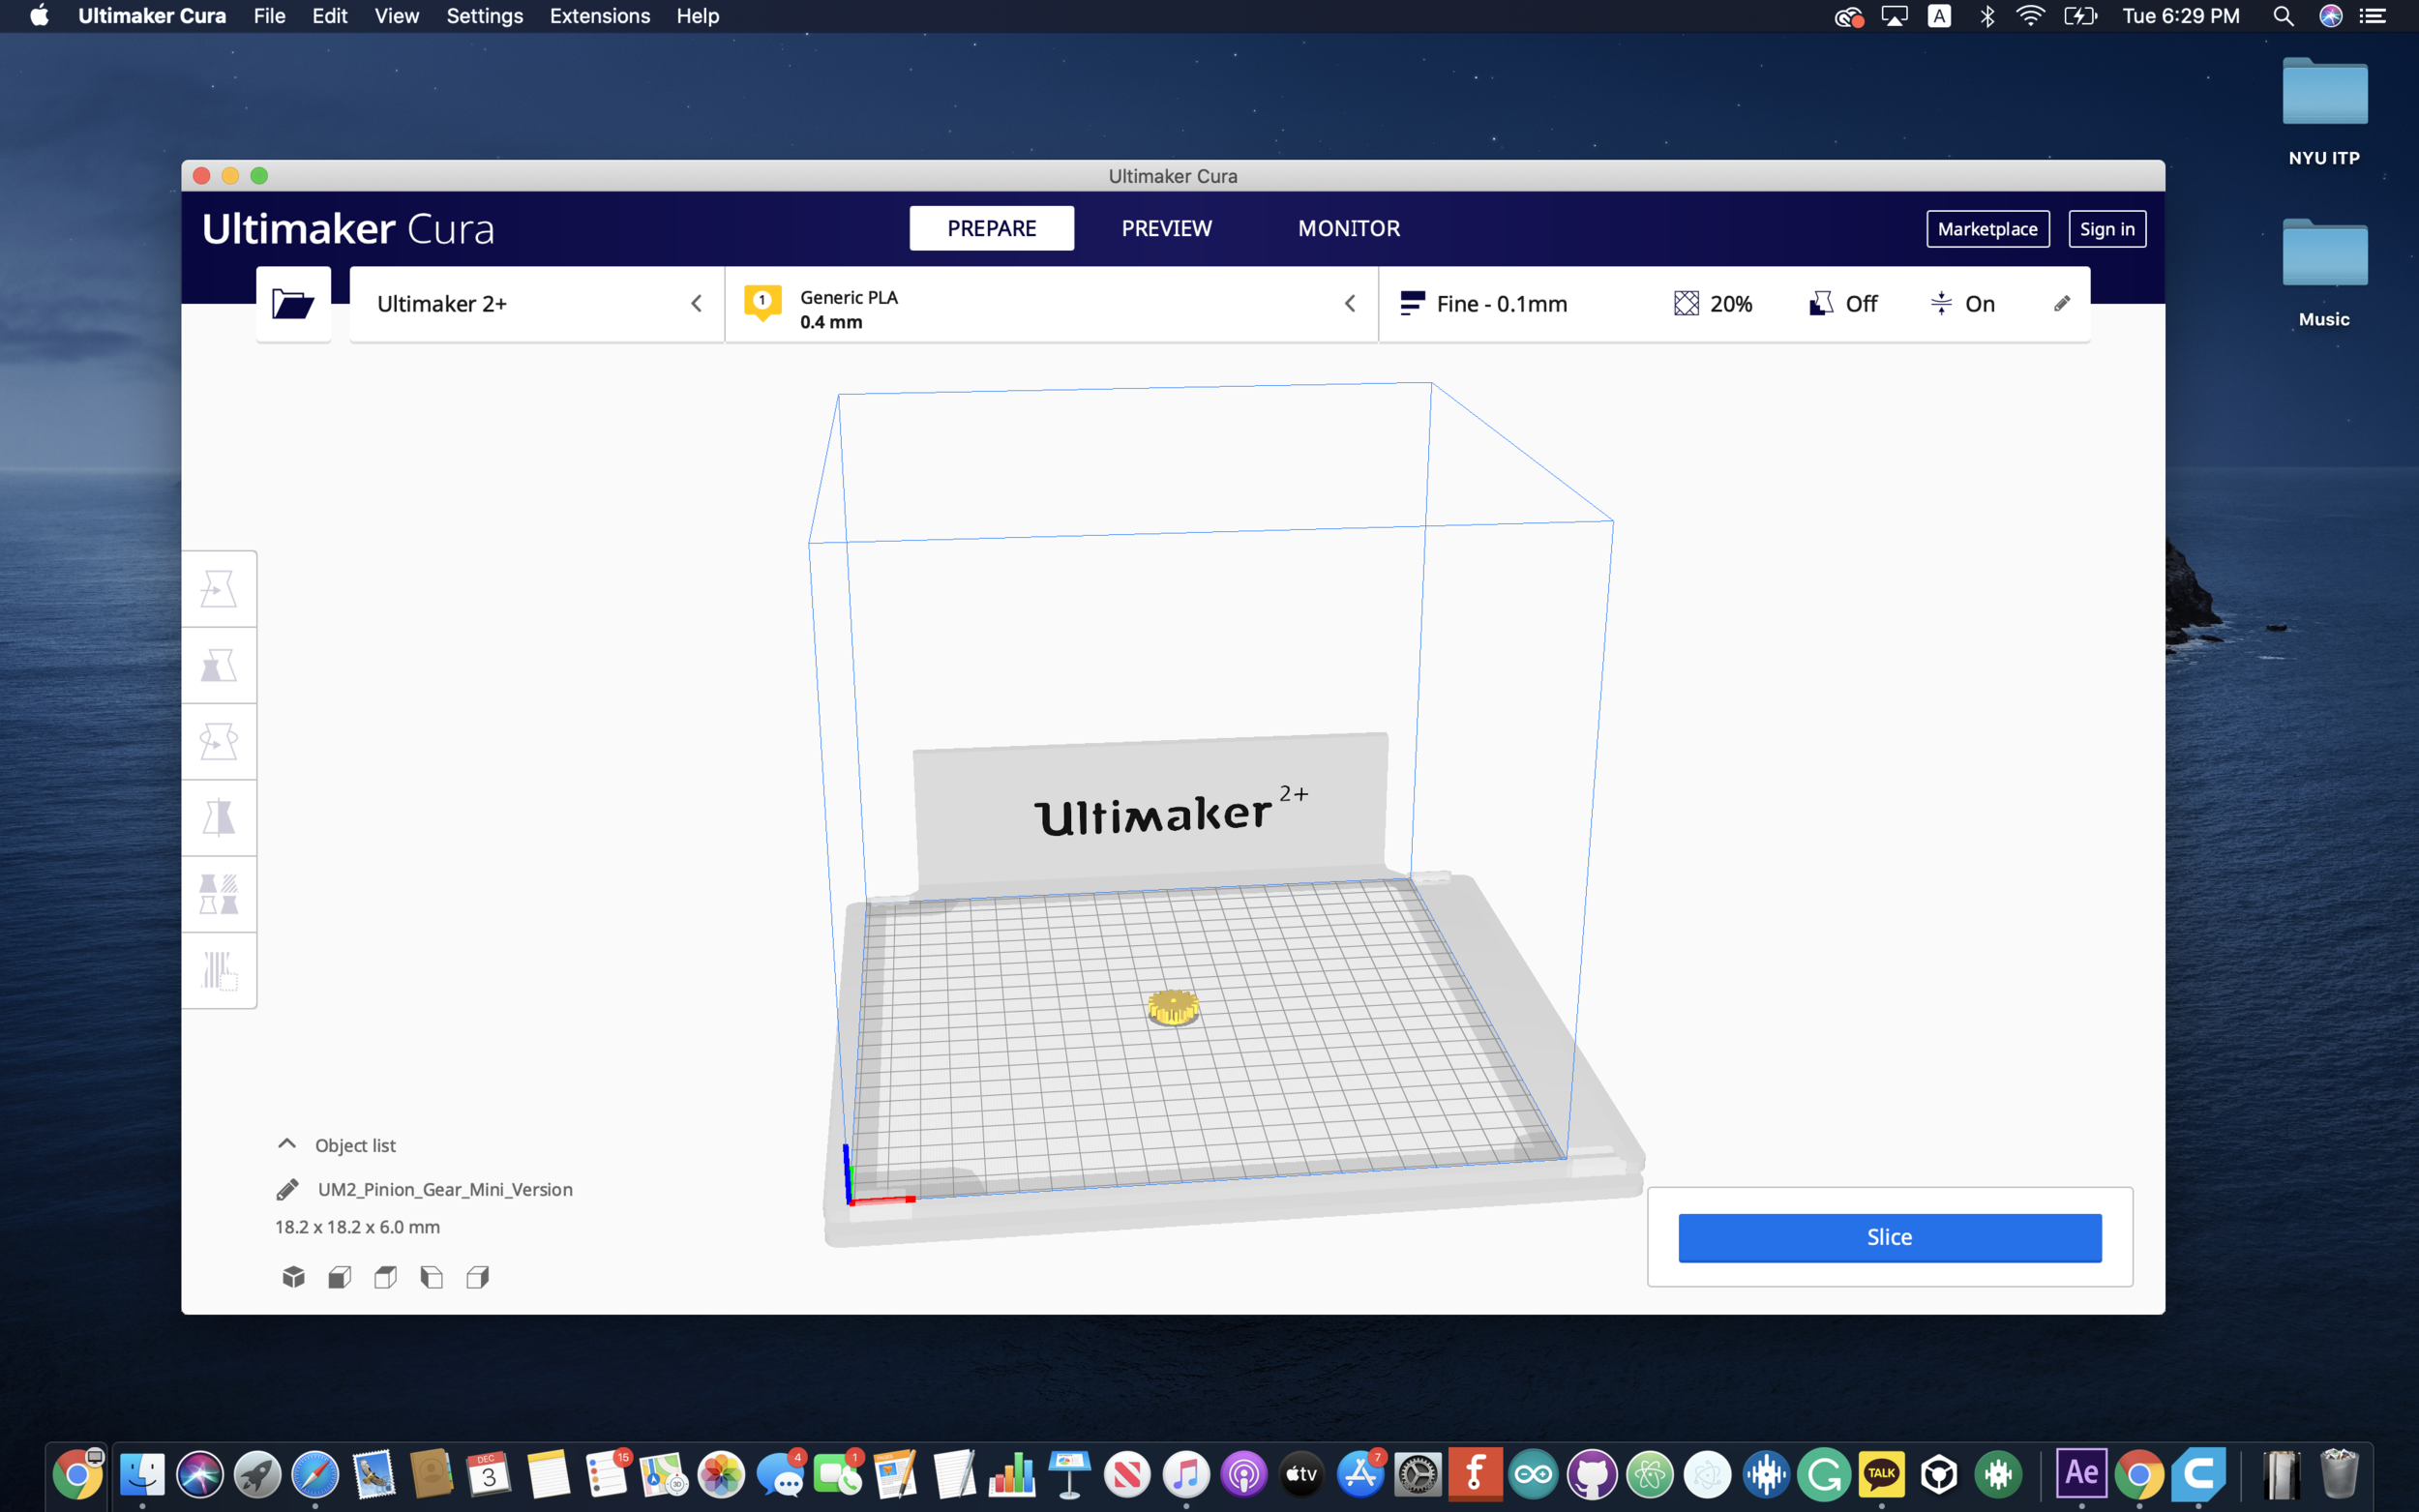Expand the Generic PLA material panel chevron
2419x1512 pixels.
tap(1350, 303)
